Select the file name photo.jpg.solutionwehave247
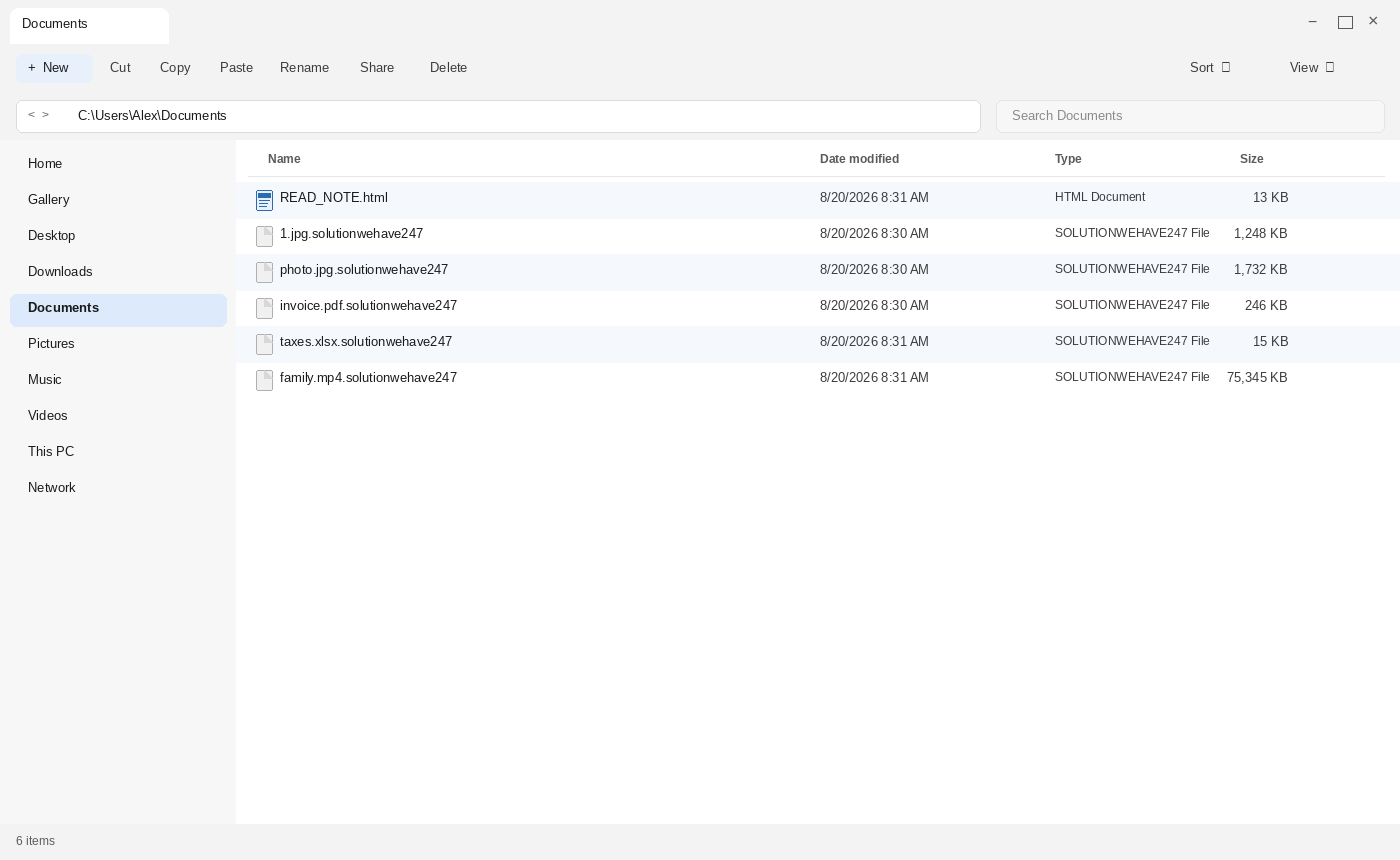 (x=364, y=270)
